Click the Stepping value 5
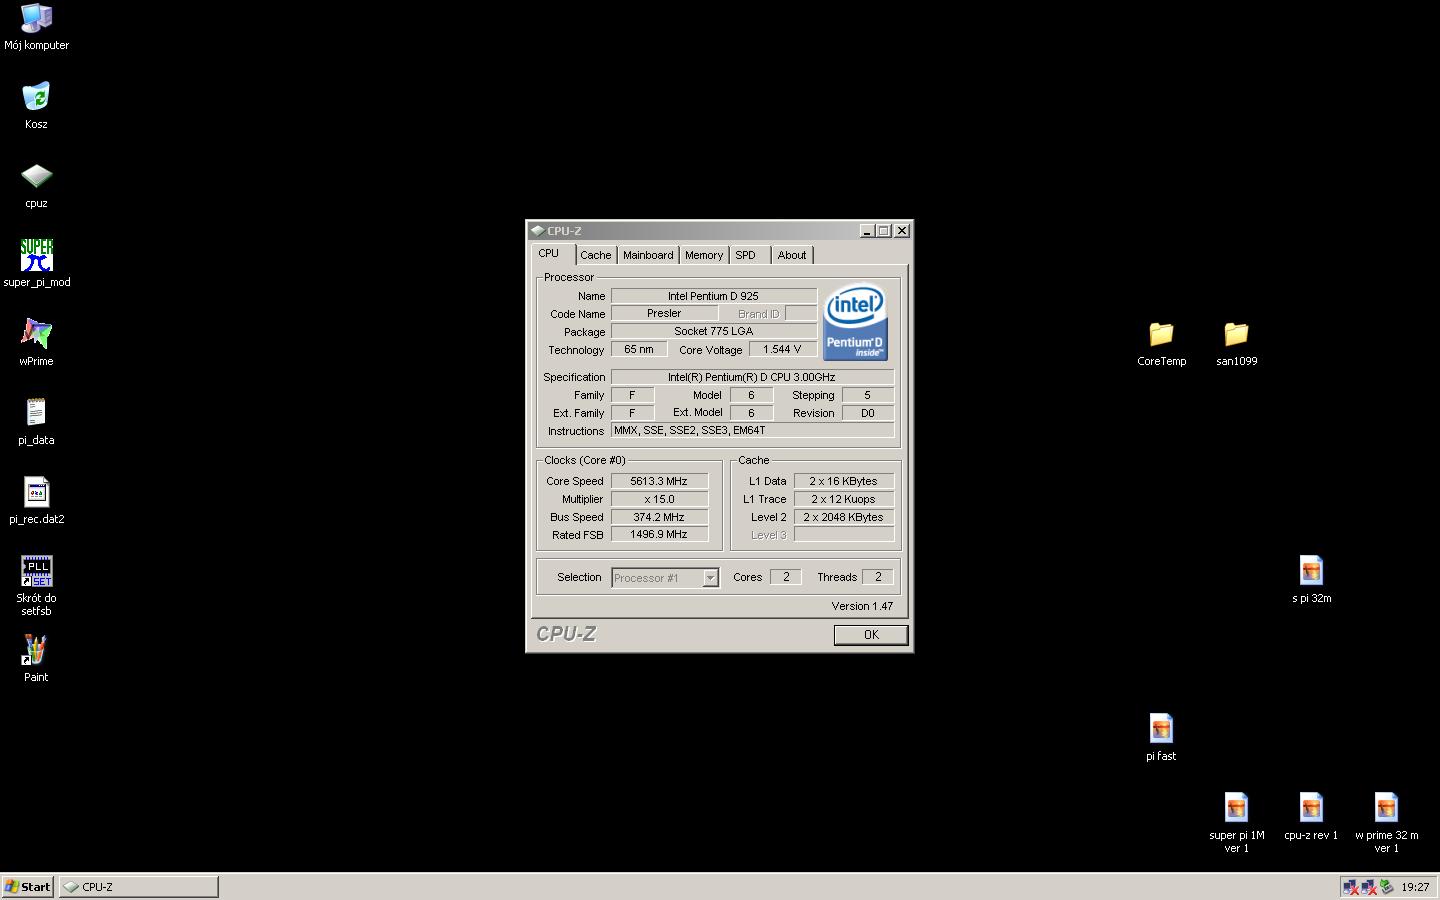Screen dimensions: 1440x900 point(867,395)
